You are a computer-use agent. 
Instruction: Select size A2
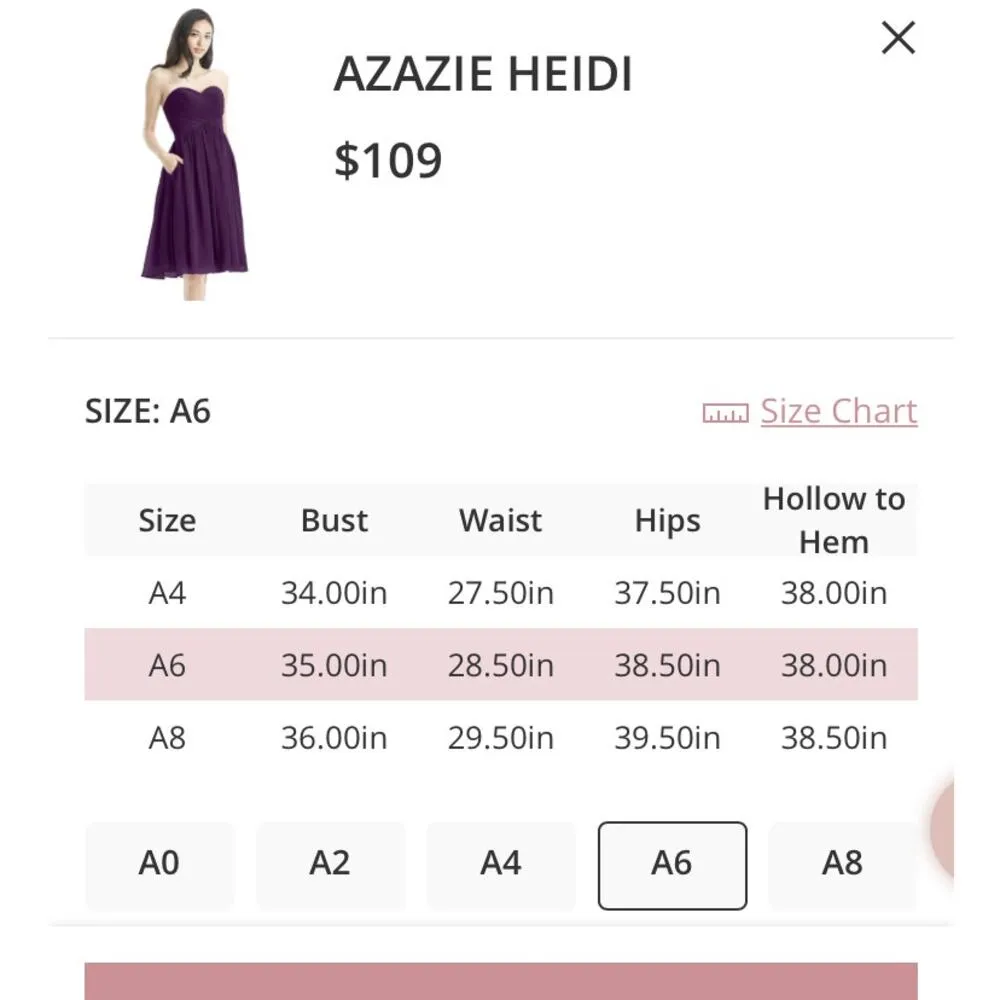point(330,865)
